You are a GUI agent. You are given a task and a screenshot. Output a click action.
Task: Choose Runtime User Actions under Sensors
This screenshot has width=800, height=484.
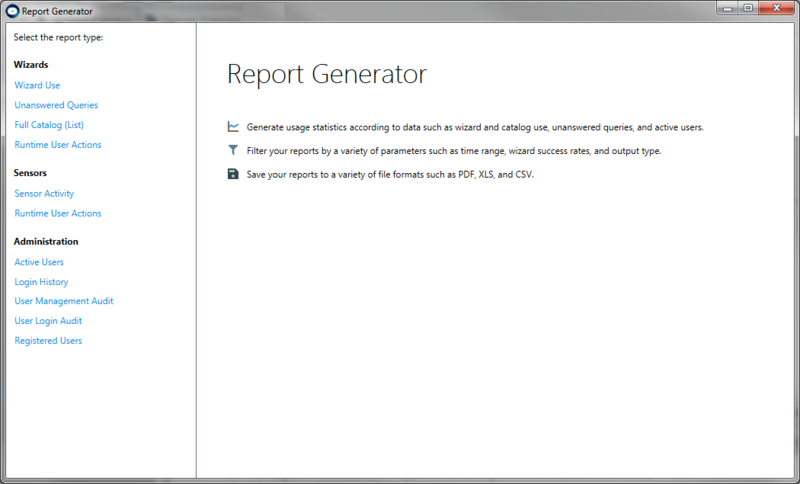coord(58,213)
